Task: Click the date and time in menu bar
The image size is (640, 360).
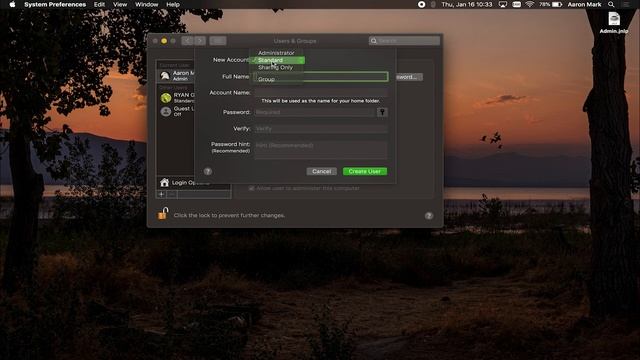Action: pyautogui.click(x=467, y=4)
